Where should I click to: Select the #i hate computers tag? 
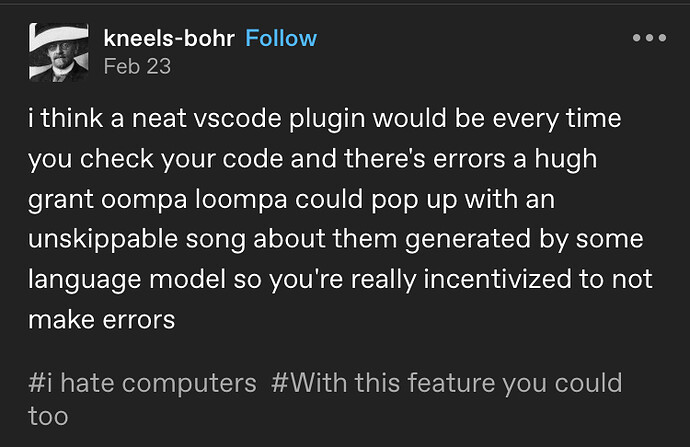click(142, 383)
